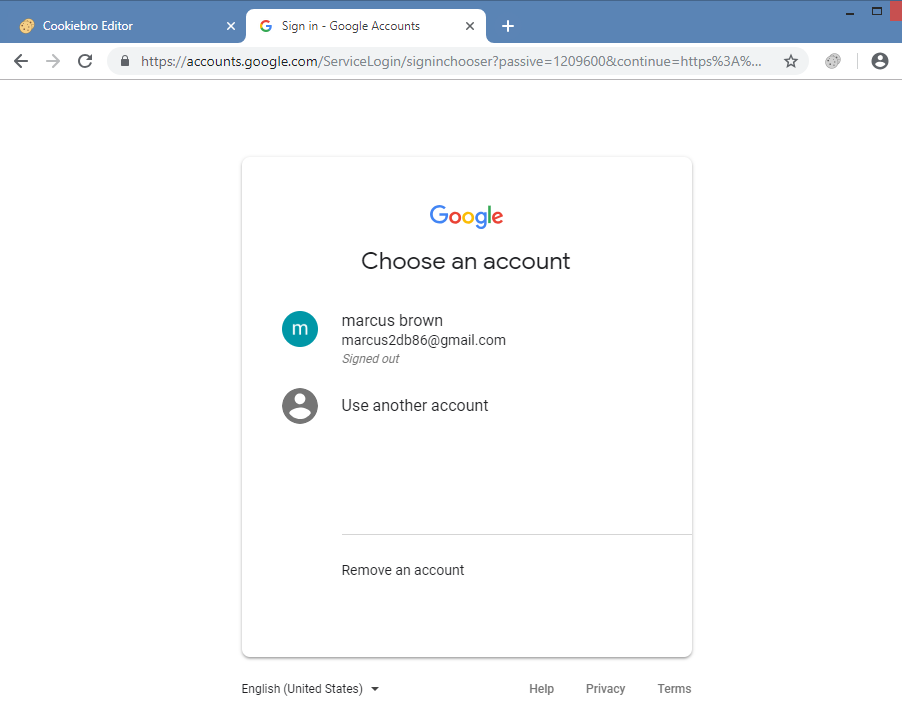The width and height of the screenshot is (902, 705).
Task: Click the marcus2db86@gmail.com email text
Action: [x=423, y=340]
